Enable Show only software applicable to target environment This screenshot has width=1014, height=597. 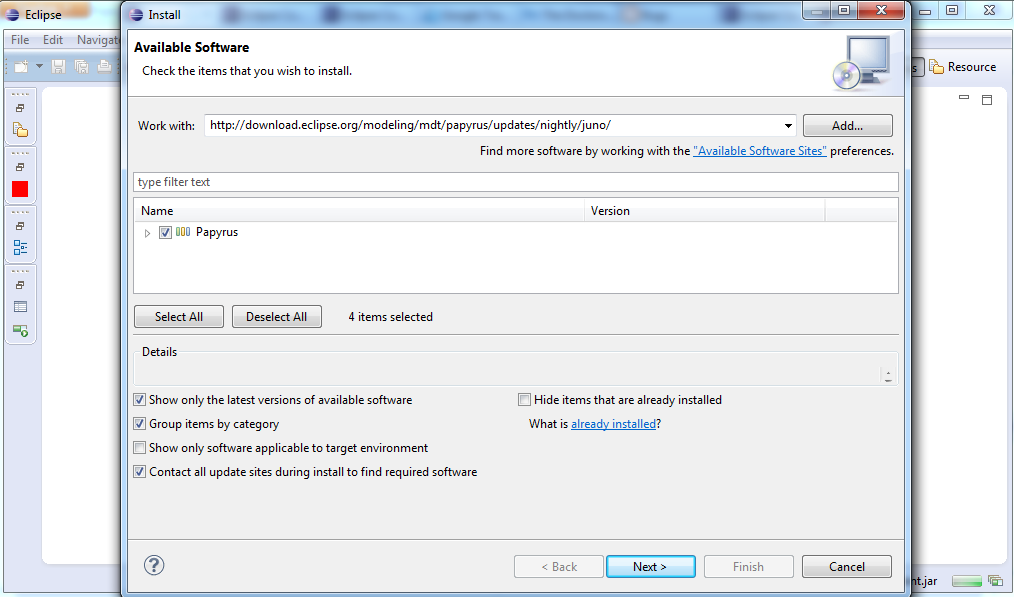pyautogui.click(x=139, y=448)
